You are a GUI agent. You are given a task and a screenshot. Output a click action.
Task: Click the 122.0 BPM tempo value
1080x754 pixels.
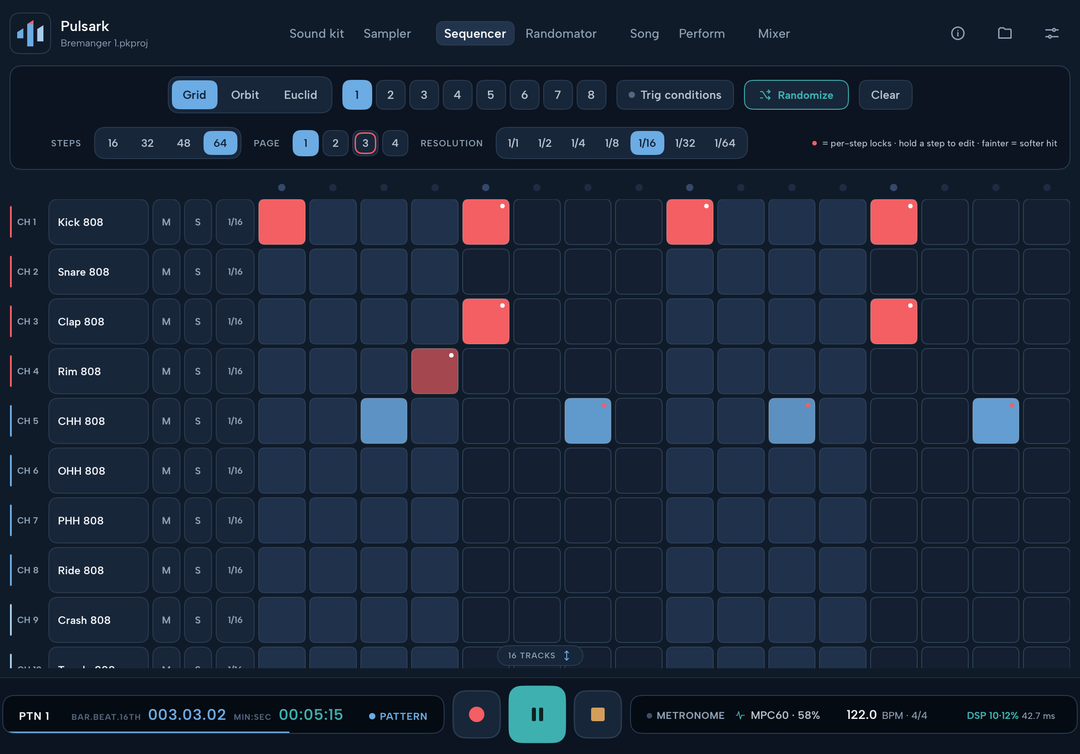click(861, 715)
